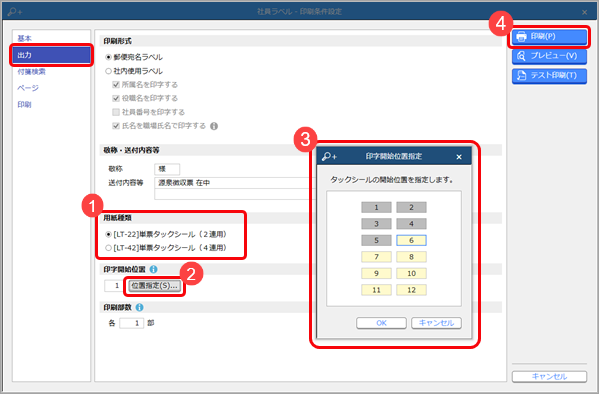Click the 印刷部数 copies field
Viewport: 599px width, 394px height.
pyautogui.click(x=131, y=323)
